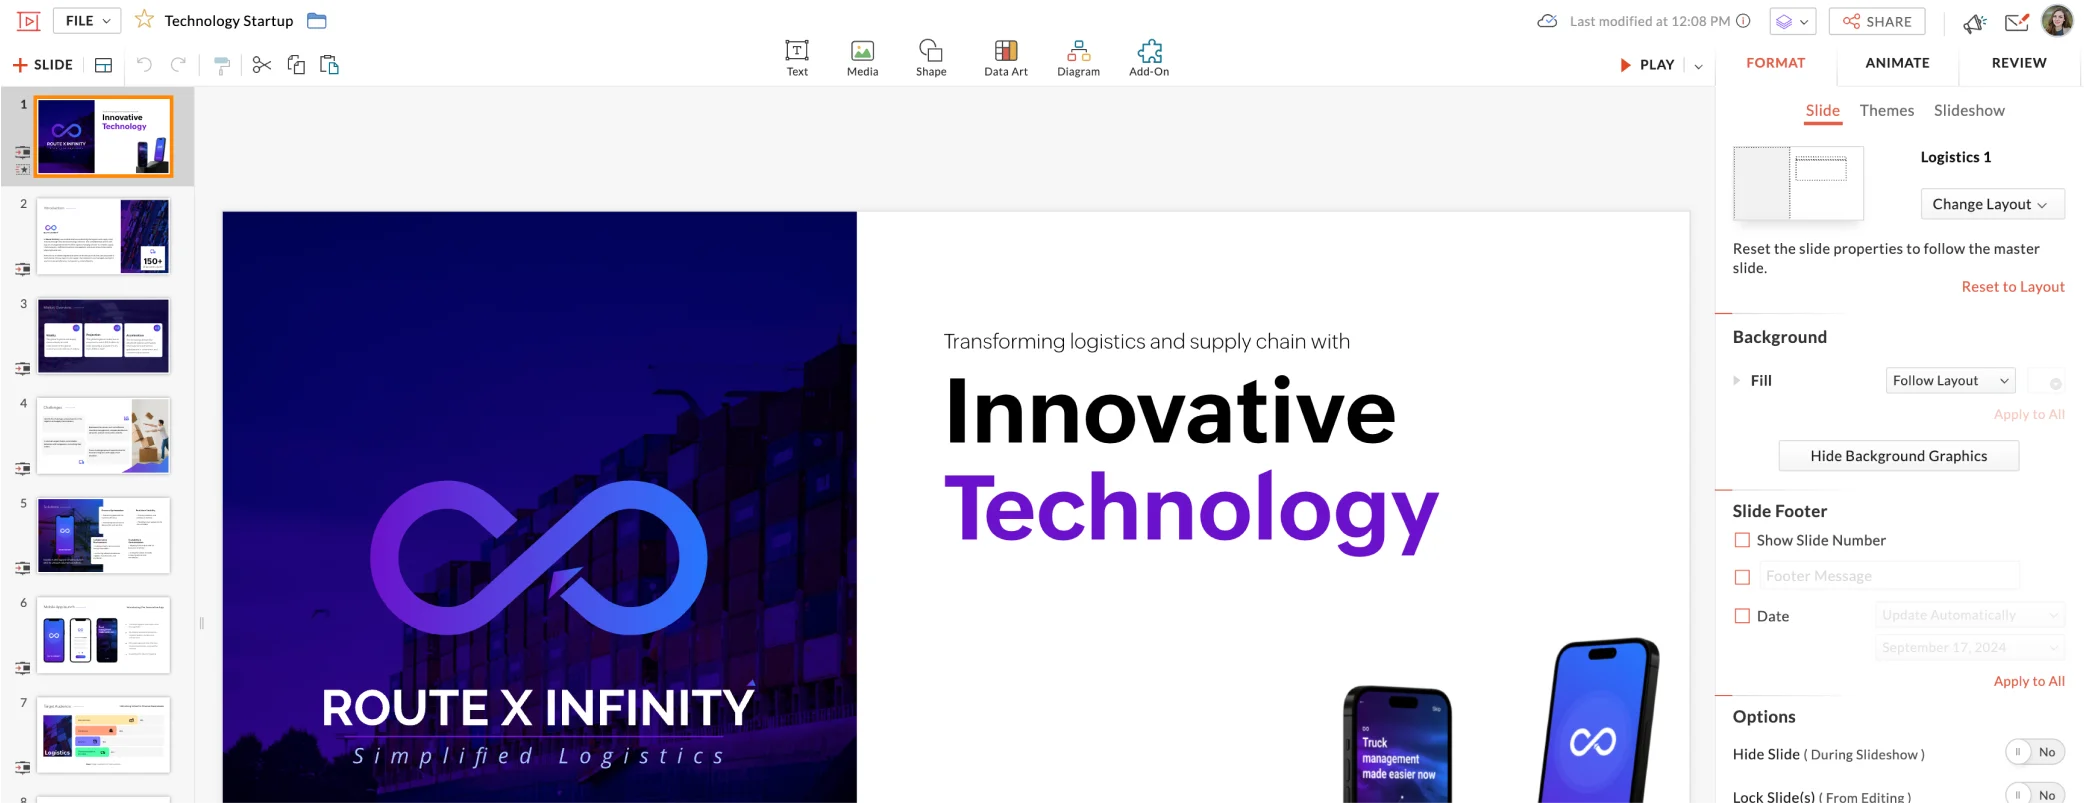This screenshot has height=803, width=2084.
Task: Click the transition icon beside slide 1
Action: pyautogui.click(x=22, y=152)
